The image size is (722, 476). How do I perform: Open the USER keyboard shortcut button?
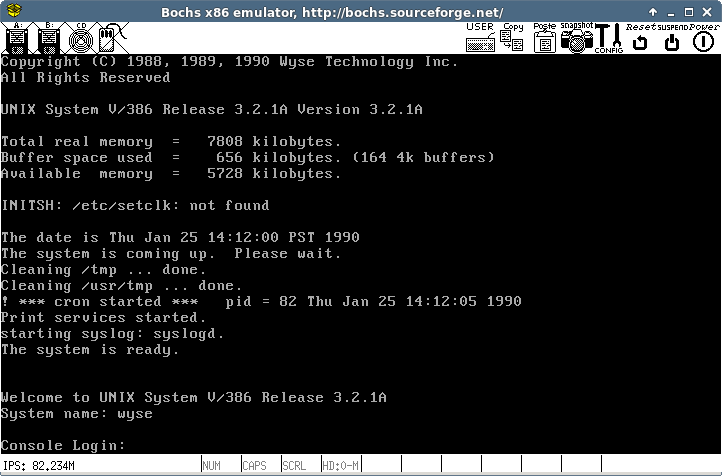[x=480, y=37]
